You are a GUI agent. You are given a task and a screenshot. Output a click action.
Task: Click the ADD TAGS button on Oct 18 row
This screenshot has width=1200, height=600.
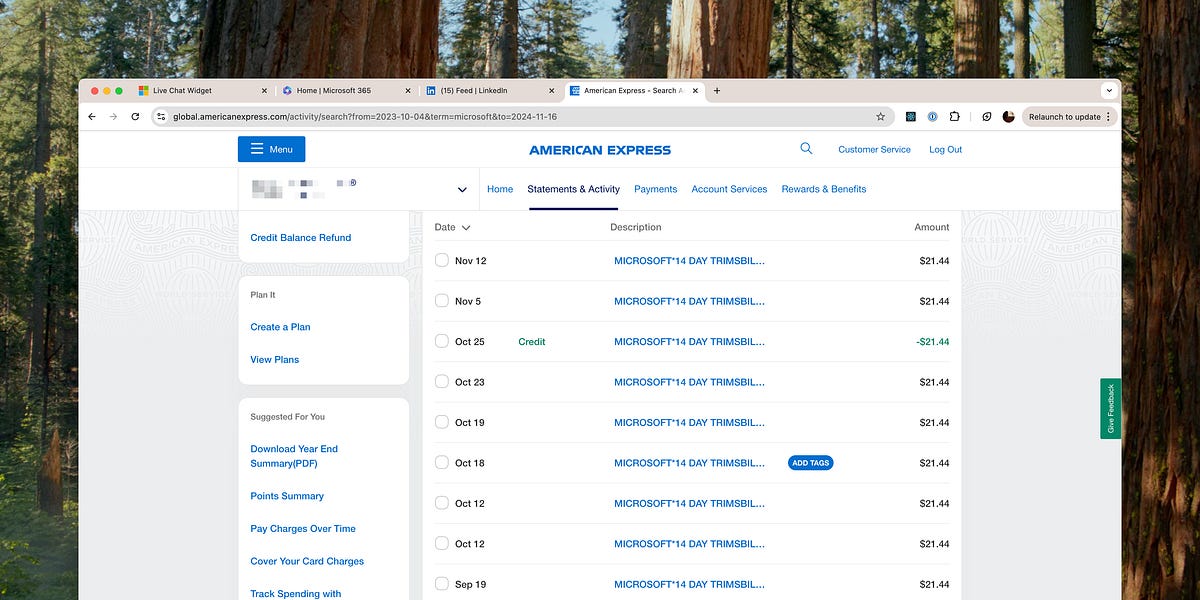(810, 463)
